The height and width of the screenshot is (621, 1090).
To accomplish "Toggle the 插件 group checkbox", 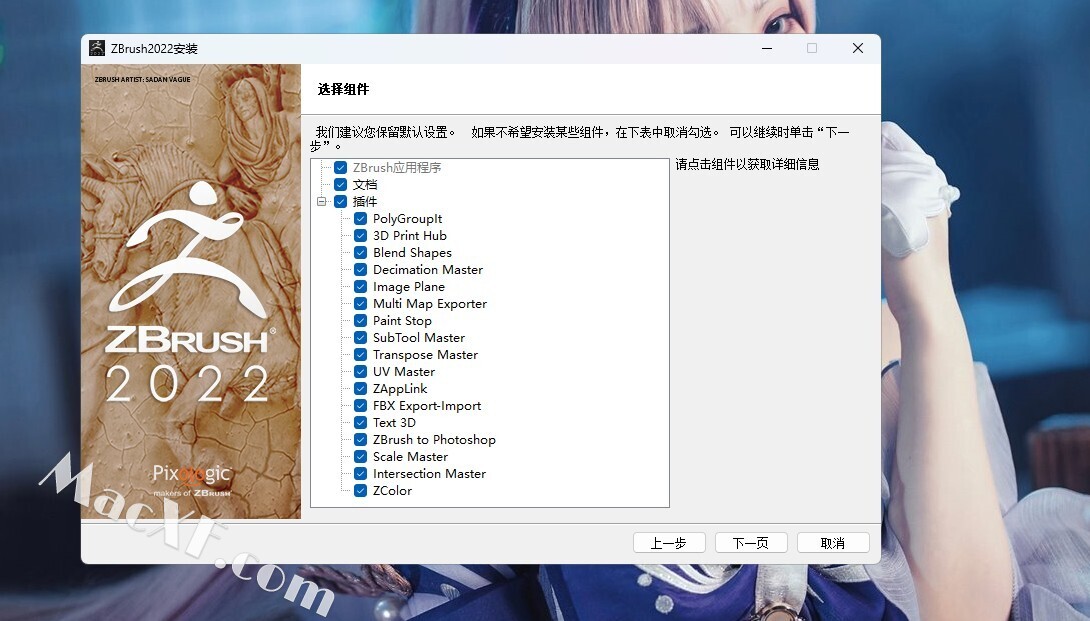I will point(341,202).
